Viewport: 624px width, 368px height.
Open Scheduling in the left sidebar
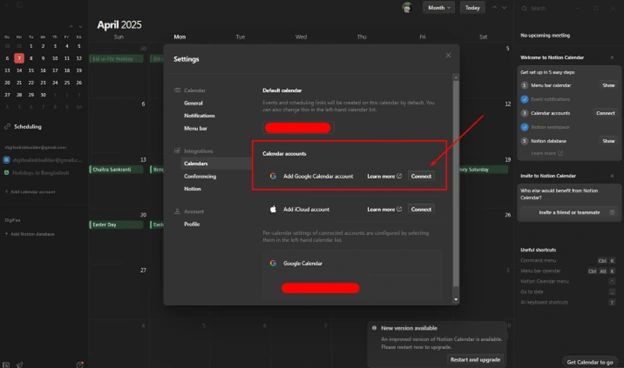point(27,127)
